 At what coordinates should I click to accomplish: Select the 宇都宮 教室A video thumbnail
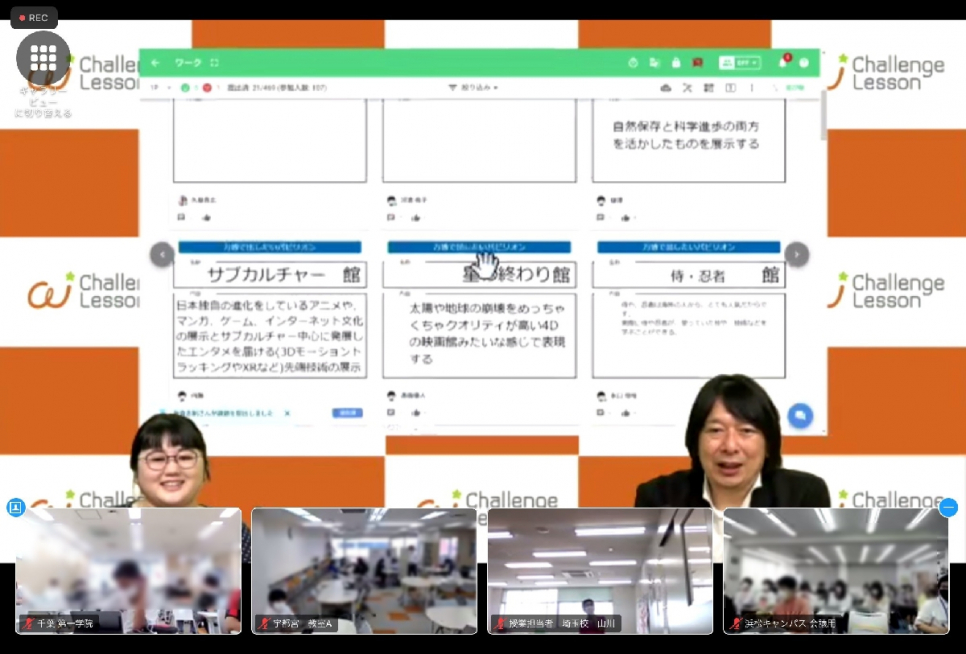[x=364, y=571]
